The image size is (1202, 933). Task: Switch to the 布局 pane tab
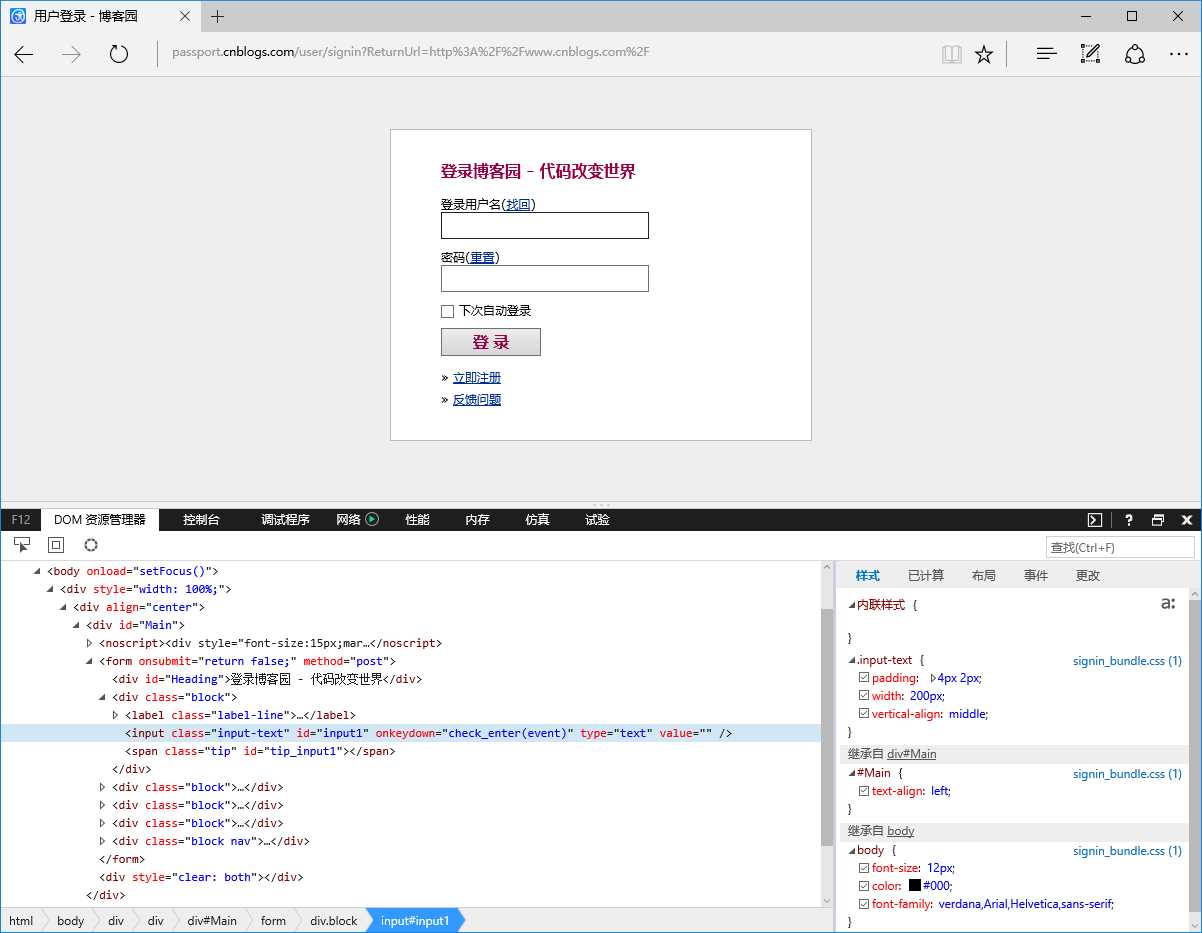coord(984,575)
